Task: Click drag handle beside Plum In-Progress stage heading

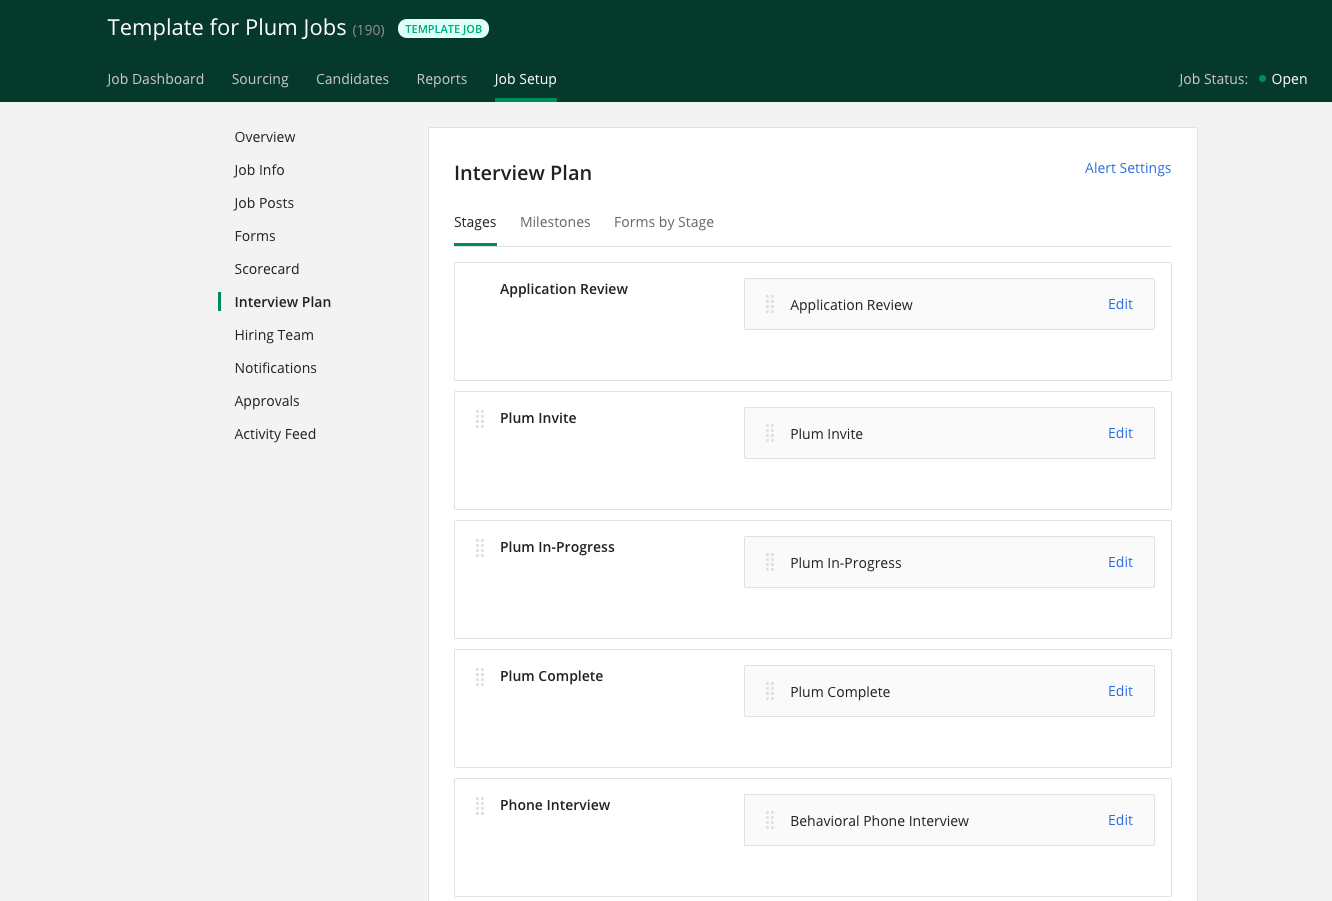Action: [x=480, y=548]
